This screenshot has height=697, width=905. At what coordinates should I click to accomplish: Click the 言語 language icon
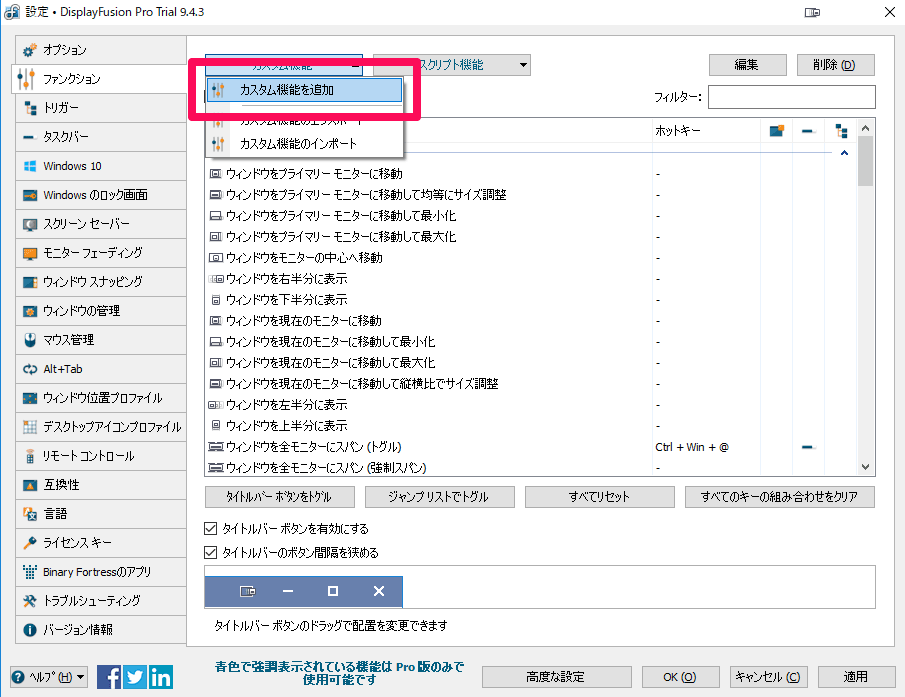click(x=30, y=514)
